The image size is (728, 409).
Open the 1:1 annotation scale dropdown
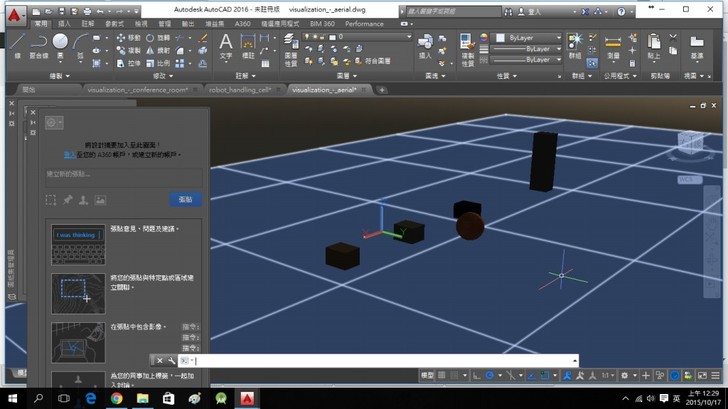[607, 376]
